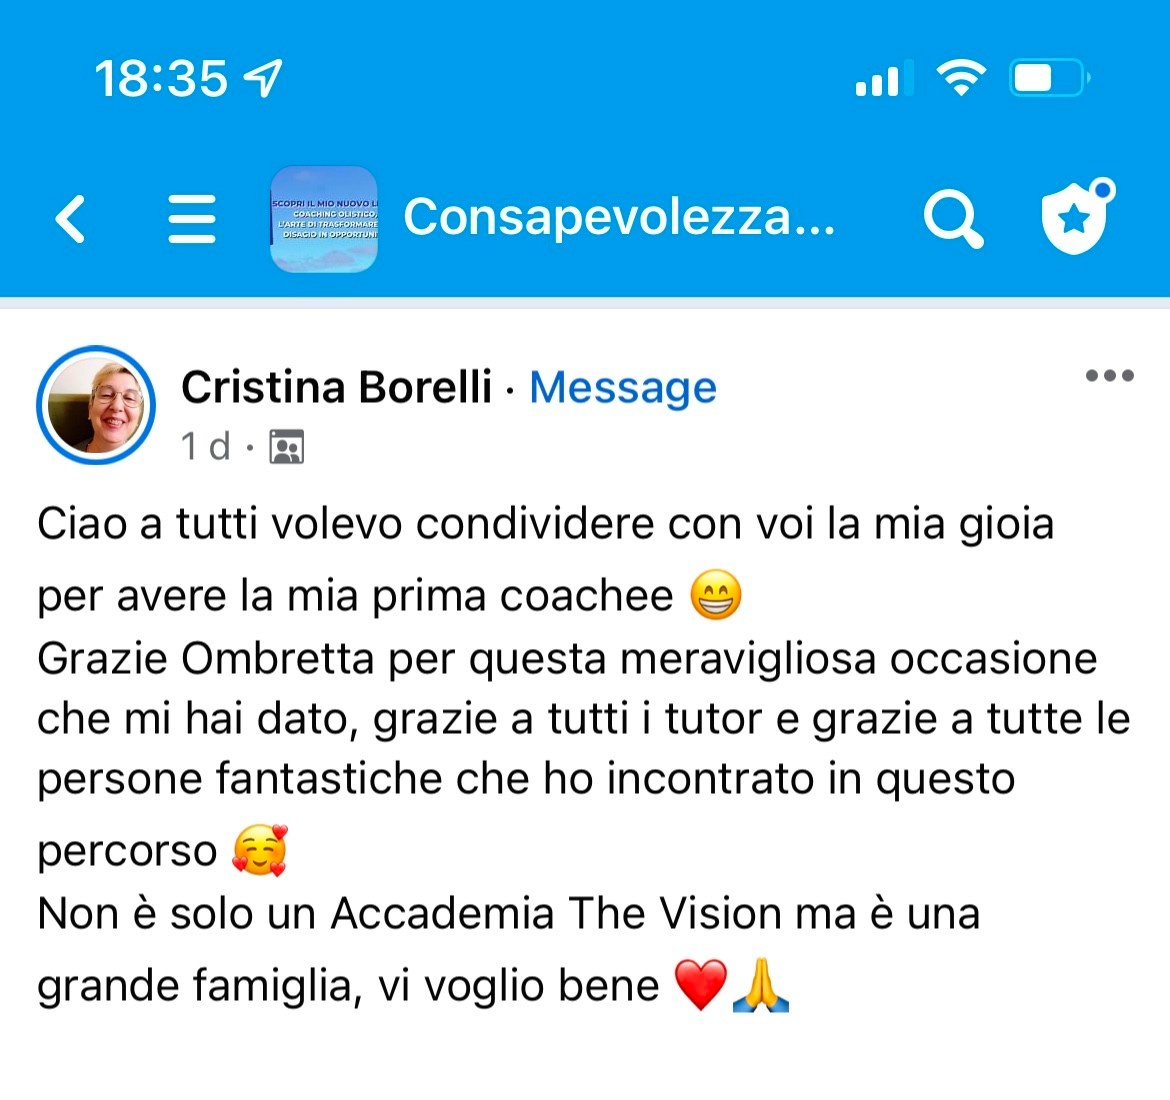This screenshot has width=1170, height=1100.
Task: Open the Consapevolezza group title
Action: coord(619,217)
